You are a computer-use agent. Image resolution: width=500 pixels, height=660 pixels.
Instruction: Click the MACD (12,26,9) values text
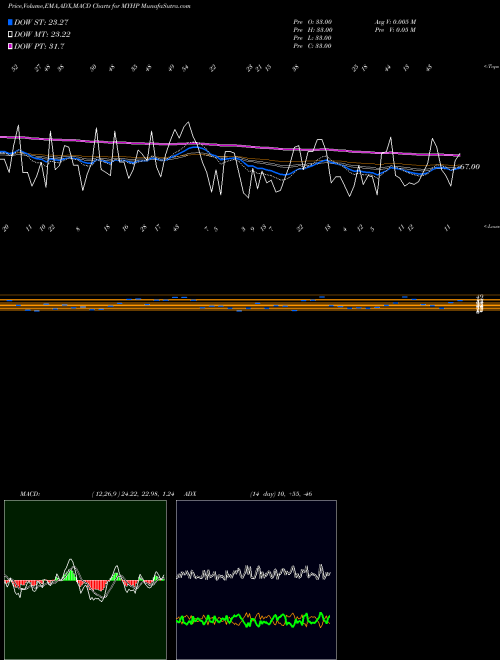133,494
